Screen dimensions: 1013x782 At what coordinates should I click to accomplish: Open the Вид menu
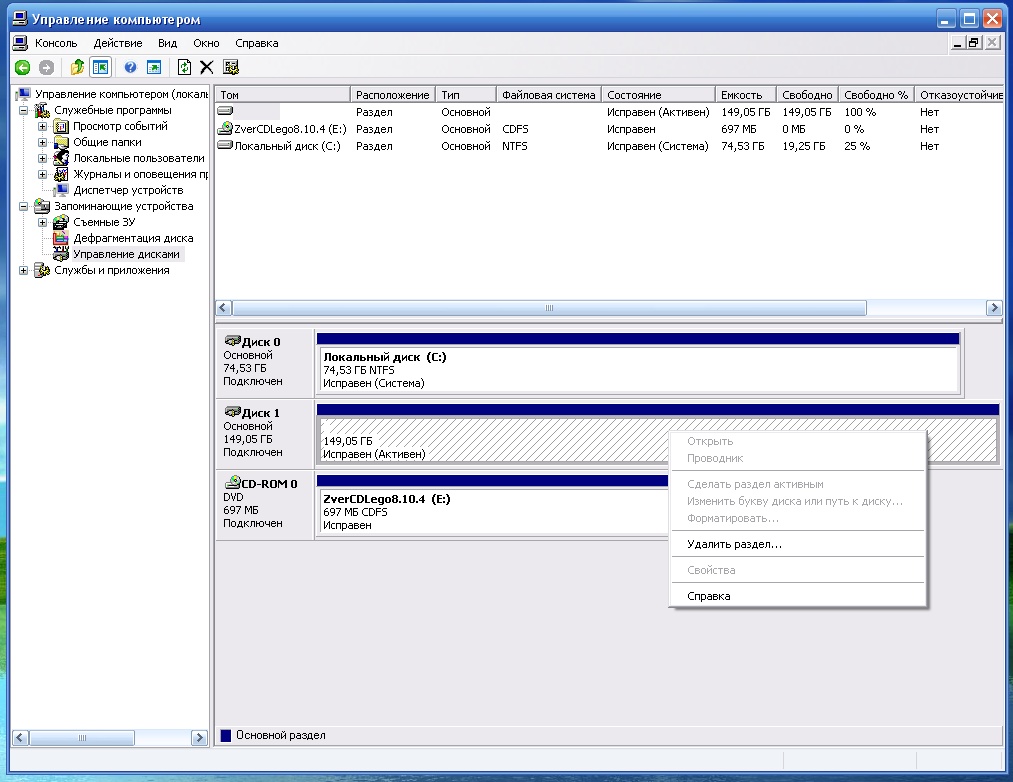pos(167,43)
